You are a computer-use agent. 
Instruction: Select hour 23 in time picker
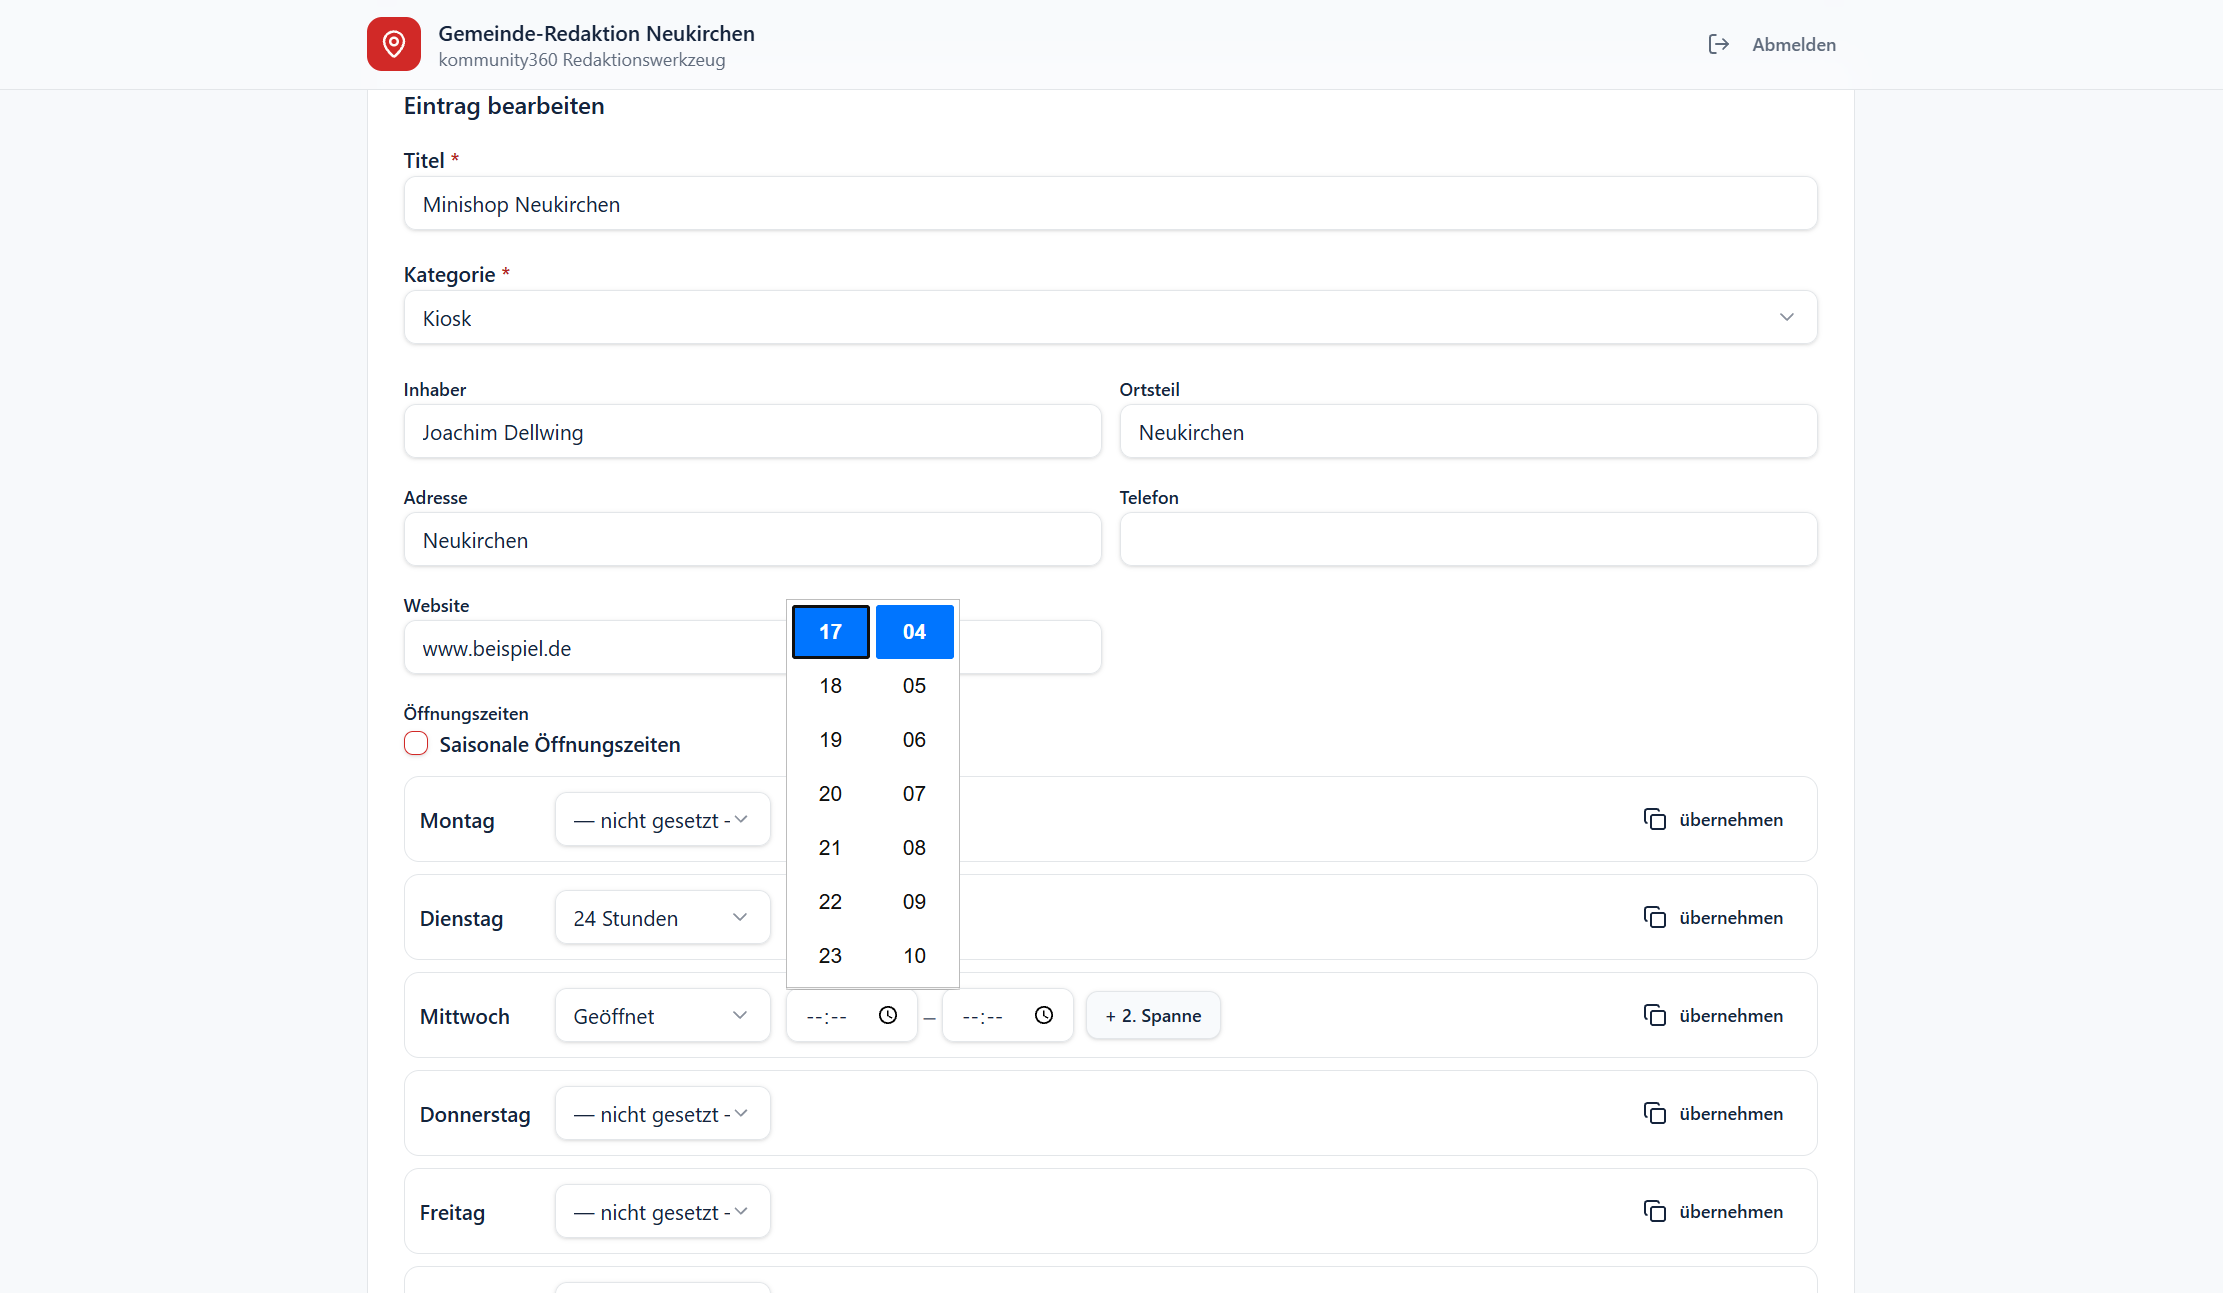coord(830,956)
